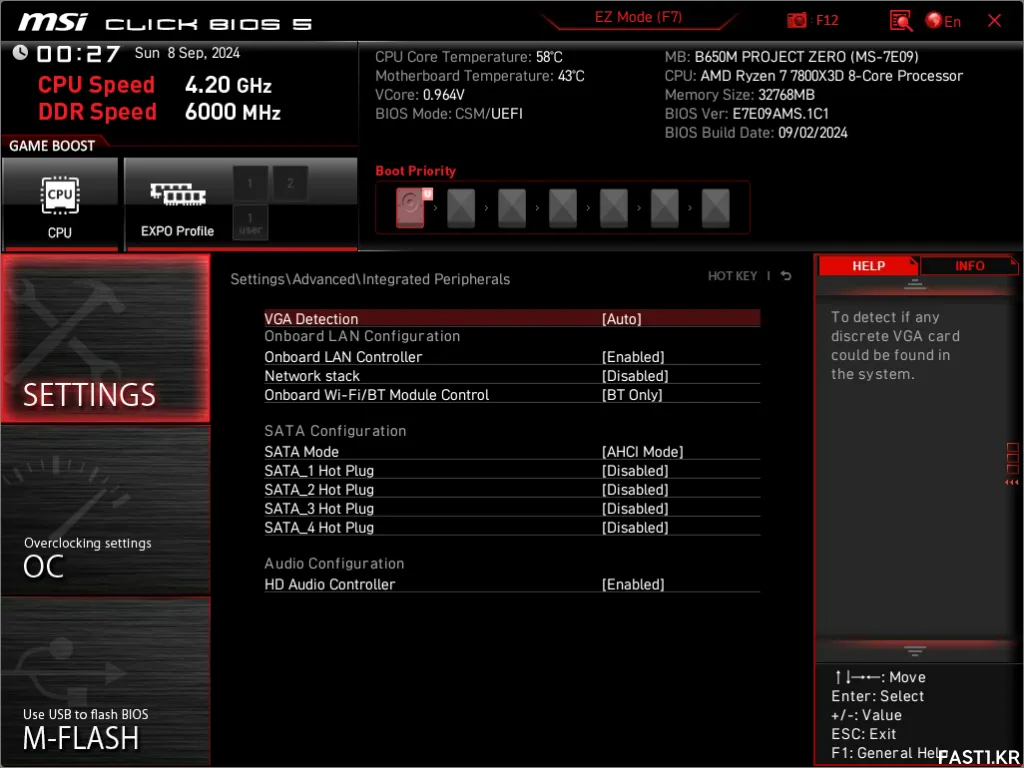1024x768 pixels.
Task: Change the Onboard LAN Controller [Enabled] value
Action: click(633, 357)
